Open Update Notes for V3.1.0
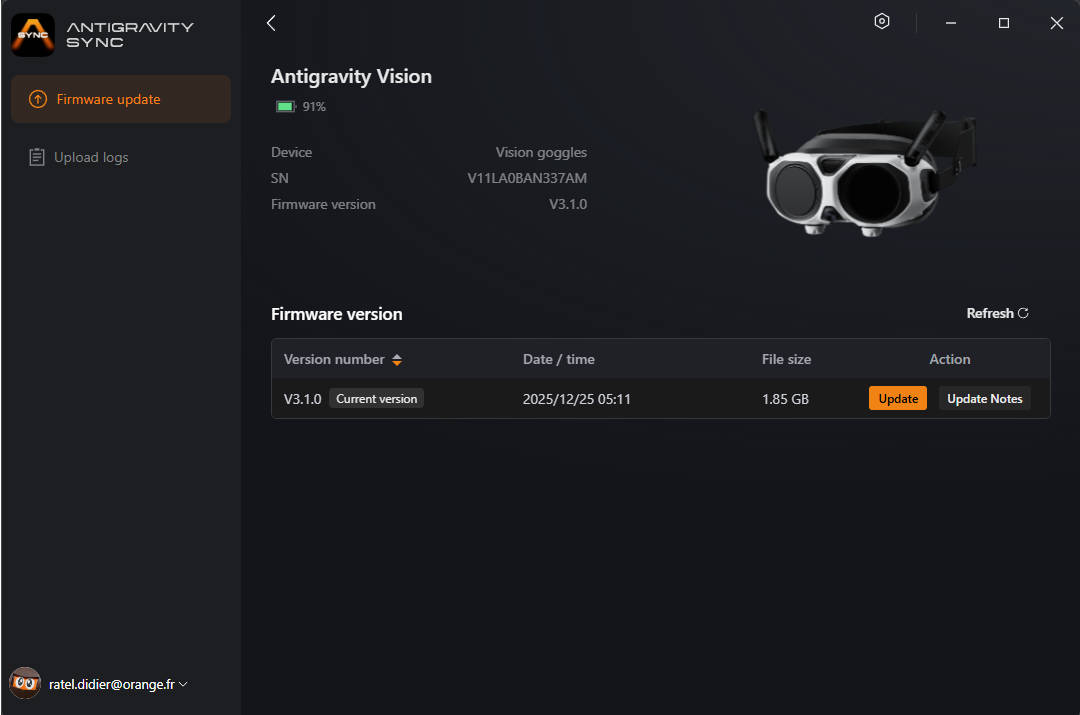Viewport: 1080px width, 715px height. [984, 398]
